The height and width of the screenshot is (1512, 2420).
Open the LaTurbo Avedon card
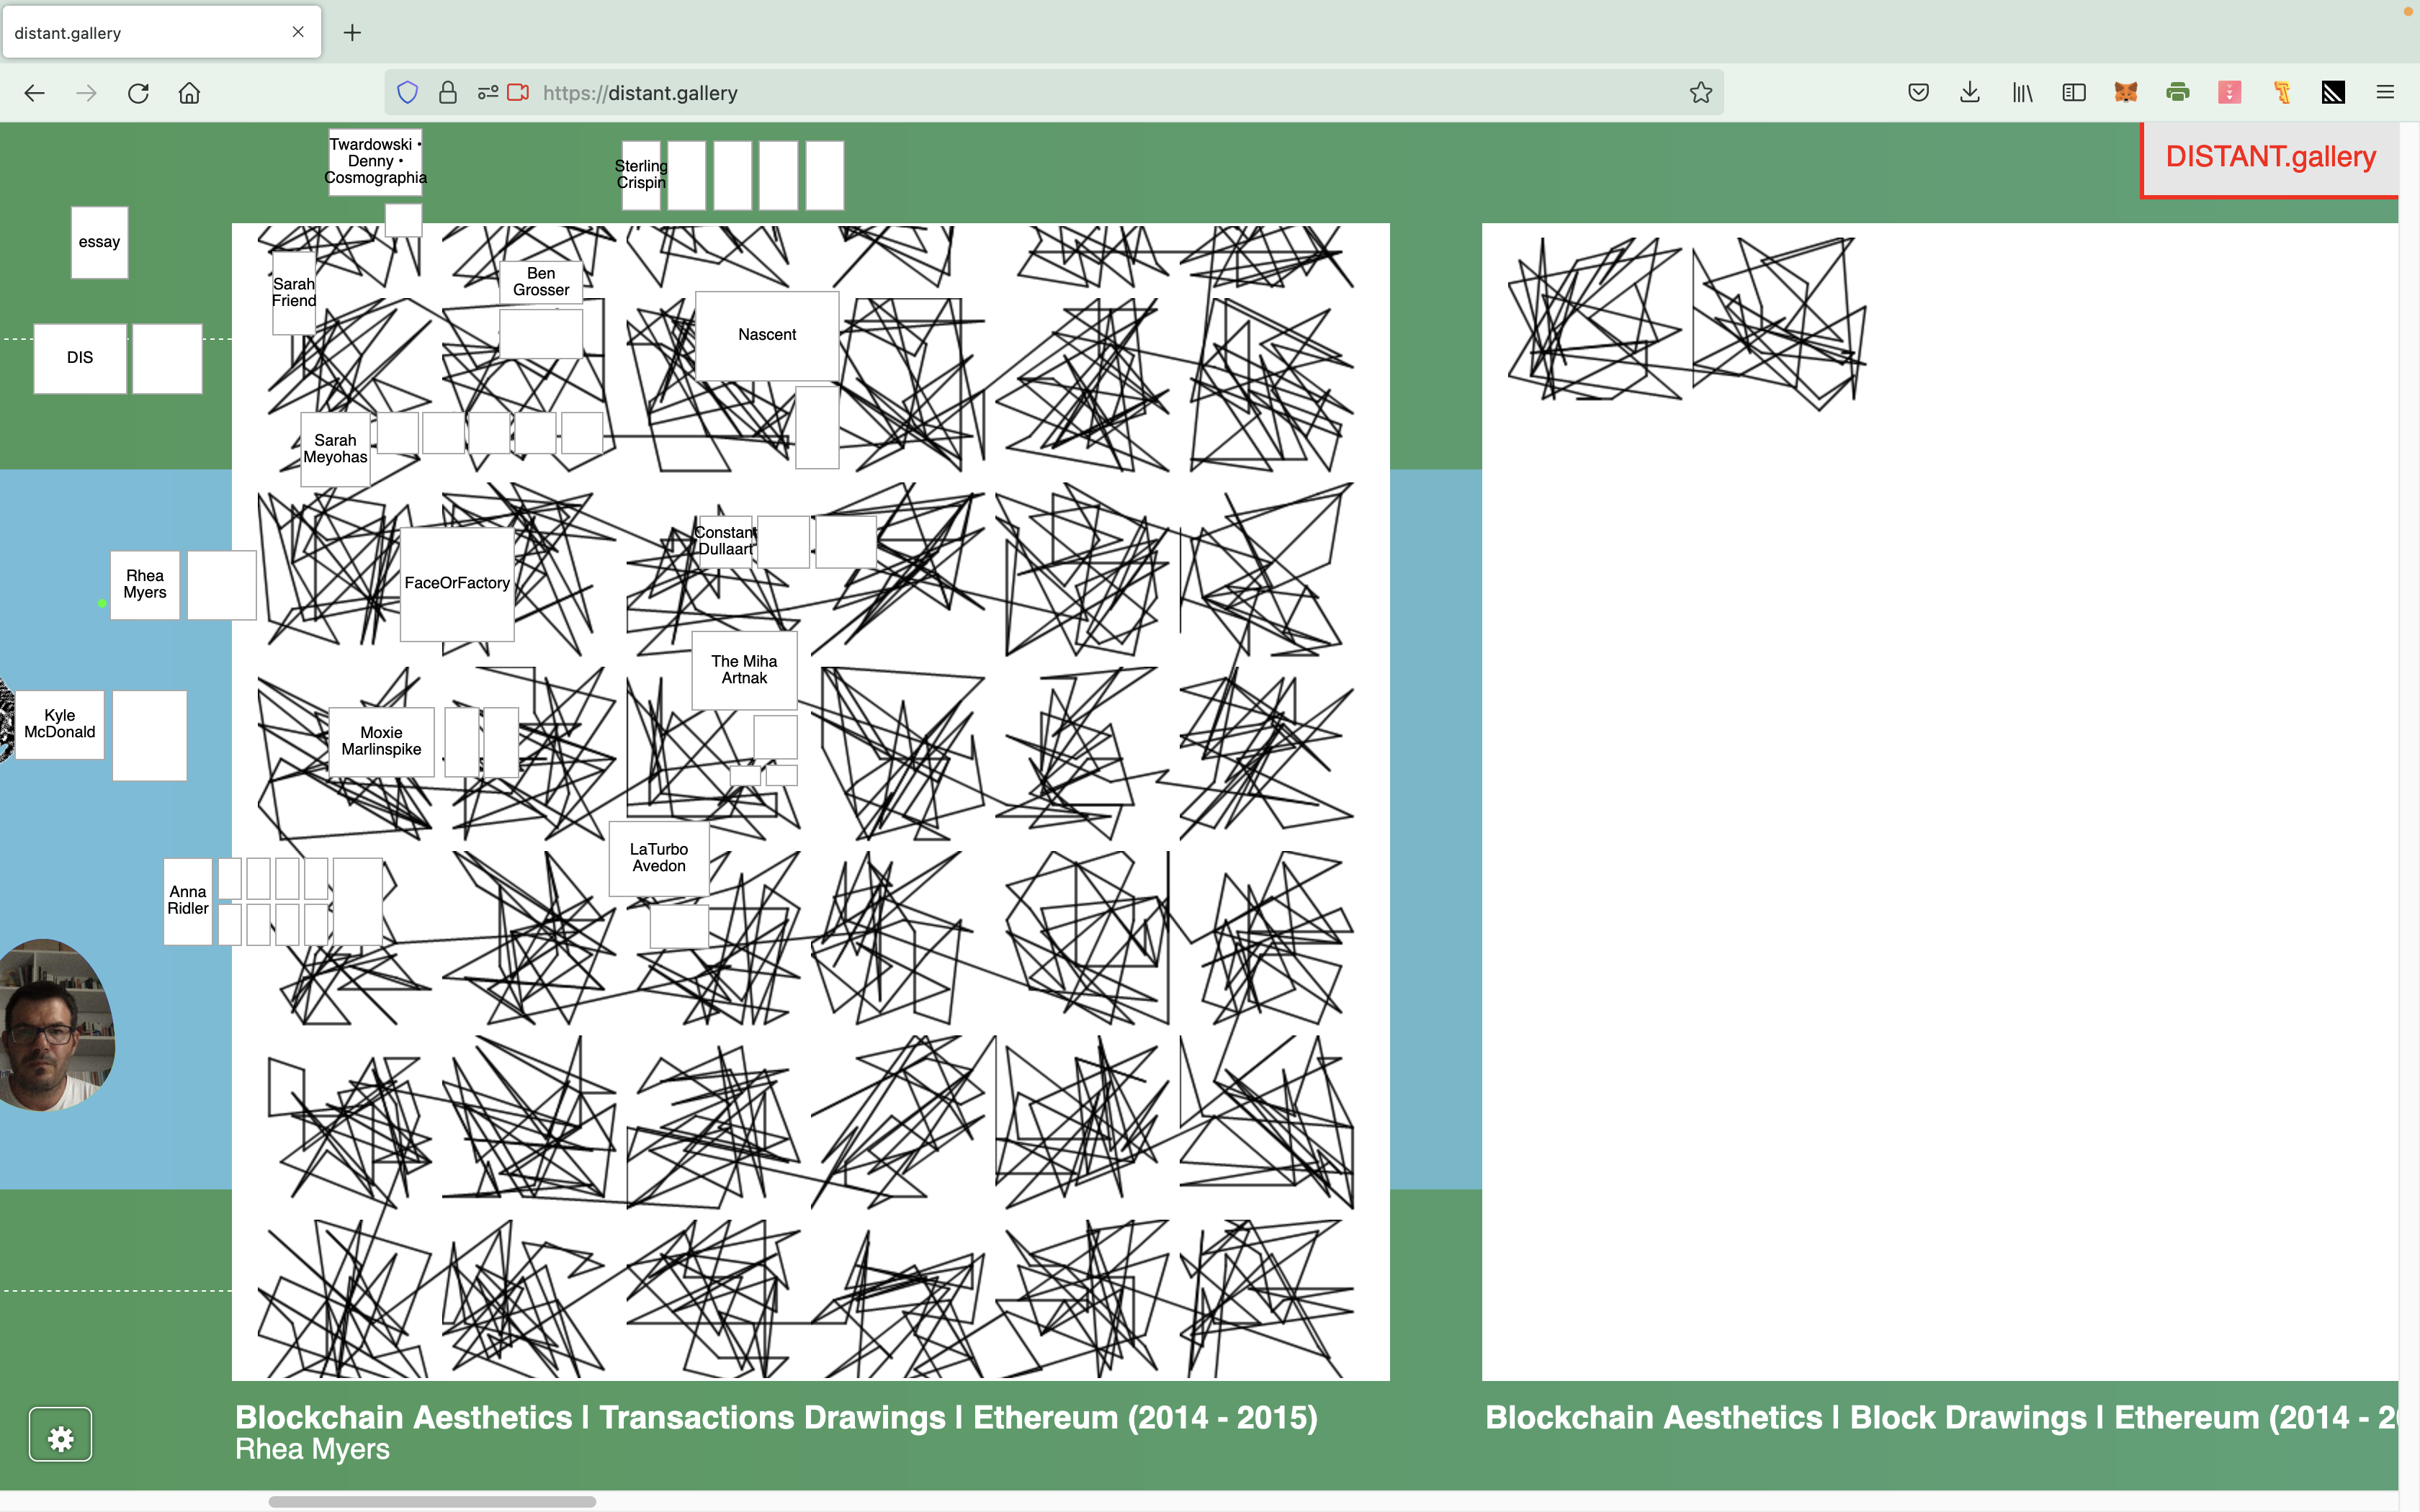(x=659, y=858)
